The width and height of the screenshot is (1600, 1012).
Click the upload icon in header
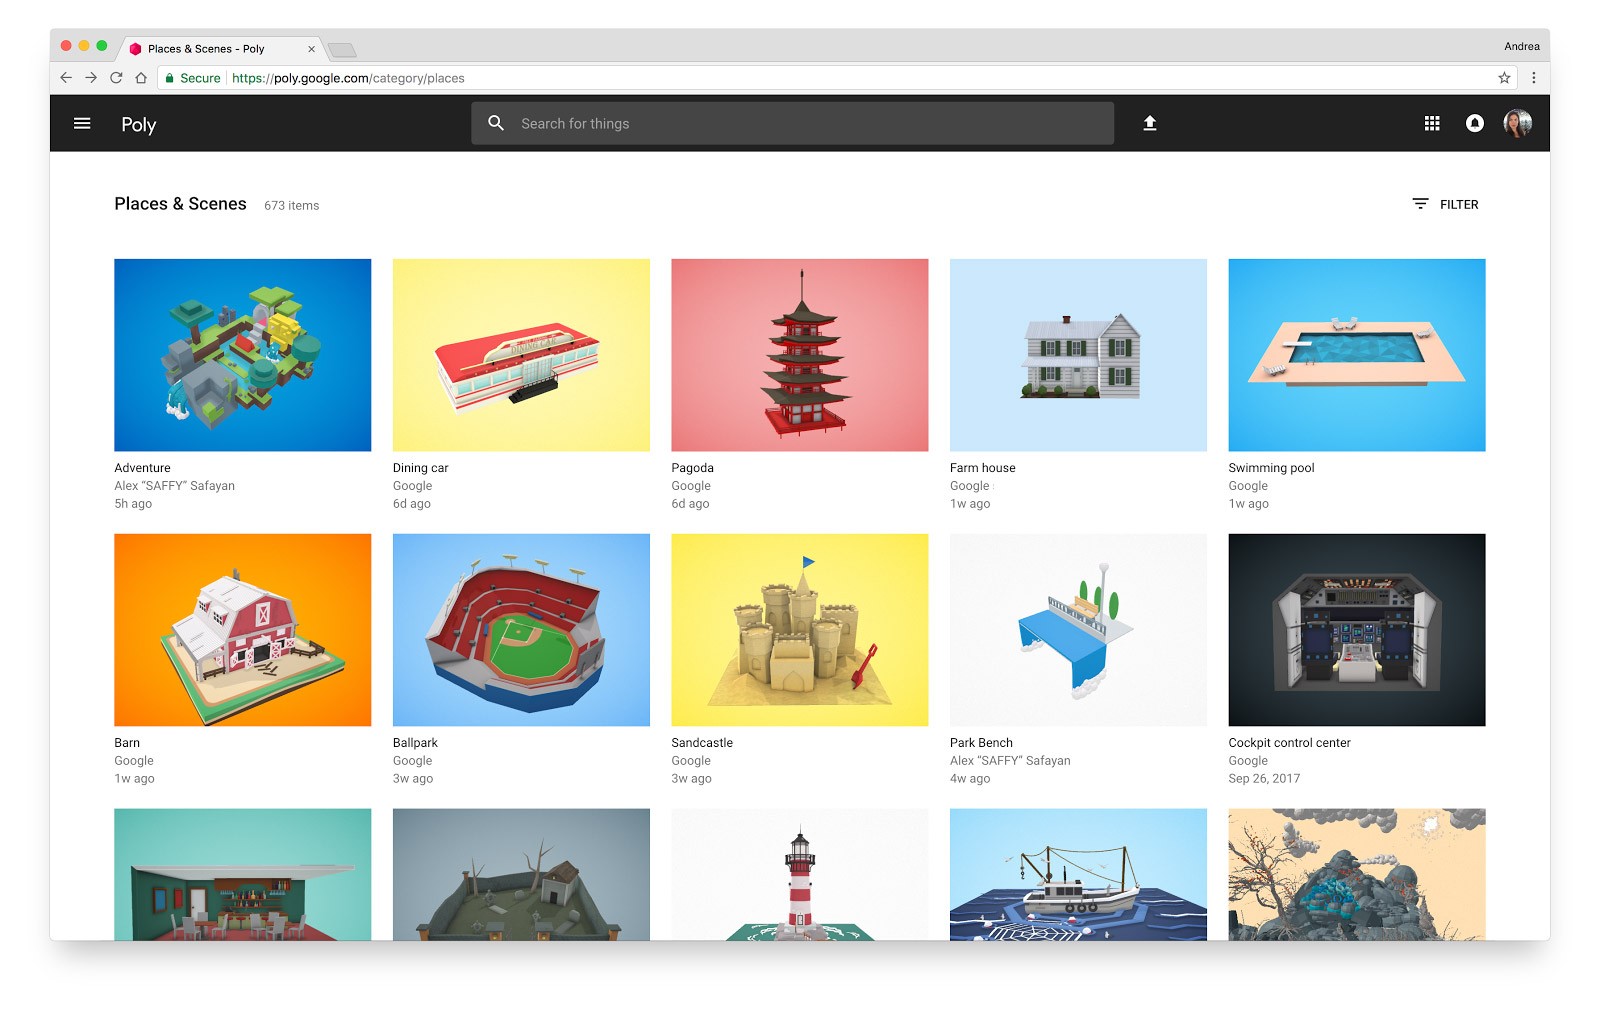click(x=1150, y=123)
